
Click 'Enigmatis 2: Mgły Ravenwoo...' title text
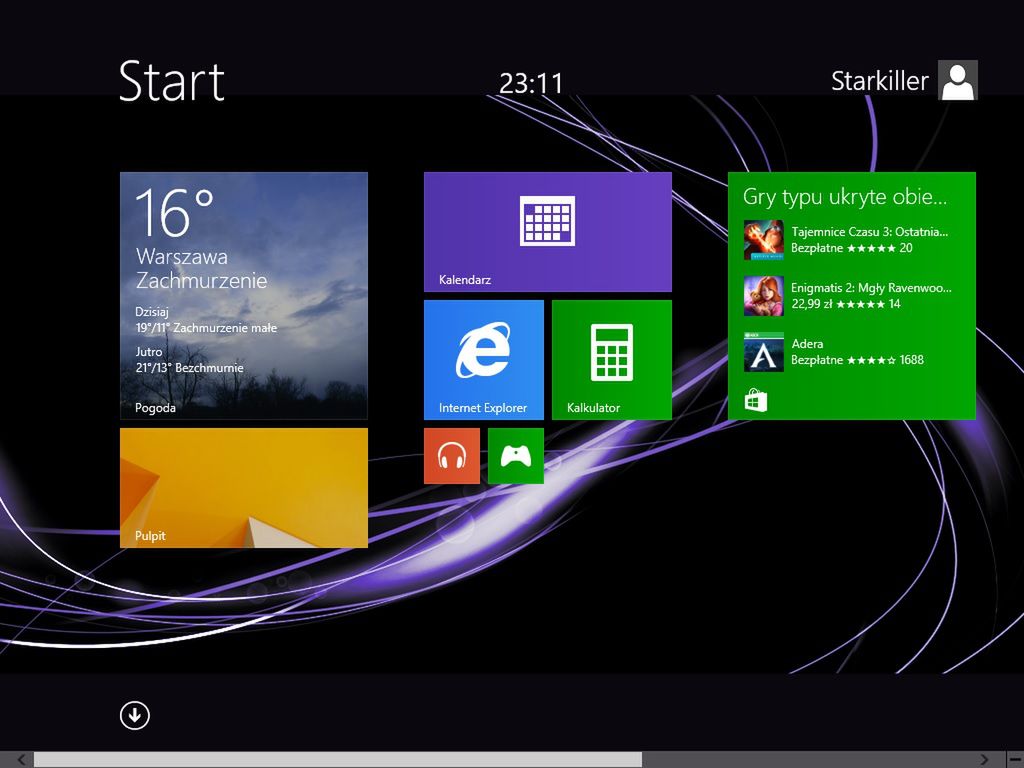(x=871, y=287)
